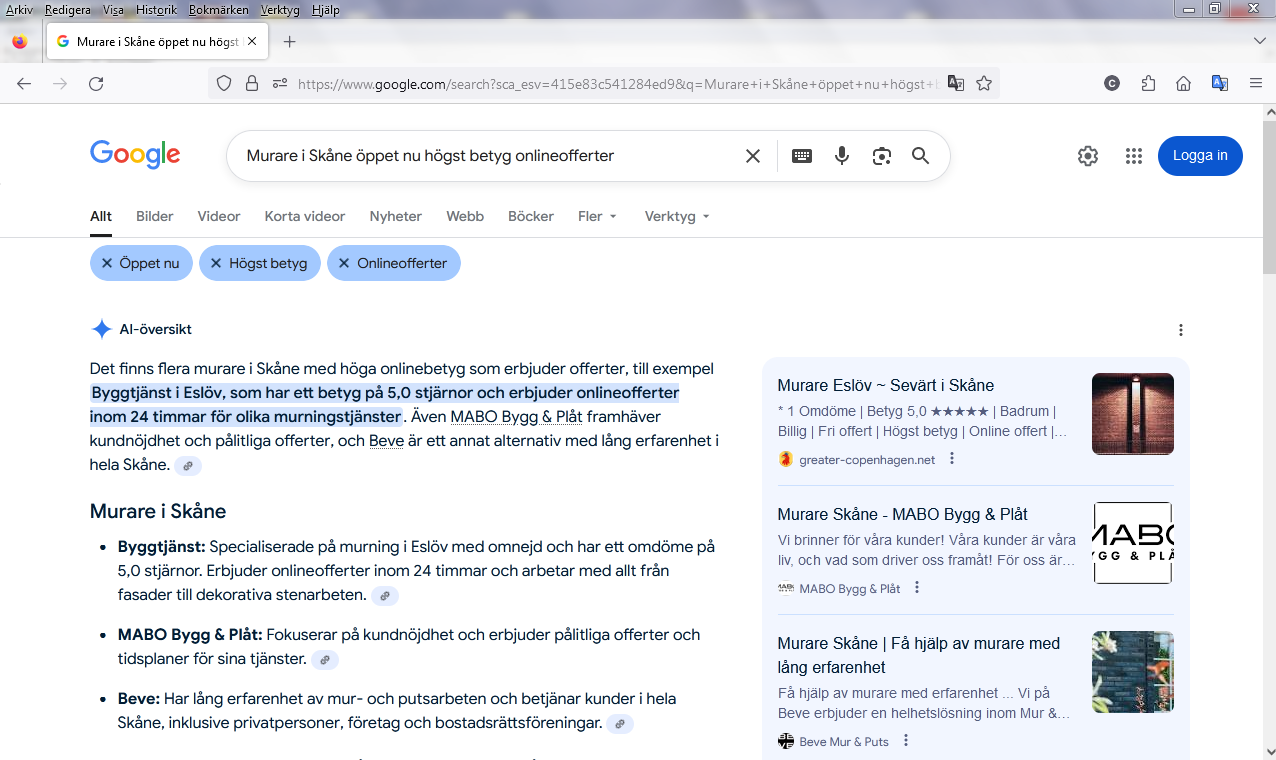The height and width of the screenshot is (760, 1276).
Task: Open Google Lens image search
Action: pyautogui.click(x=881, y=156)
